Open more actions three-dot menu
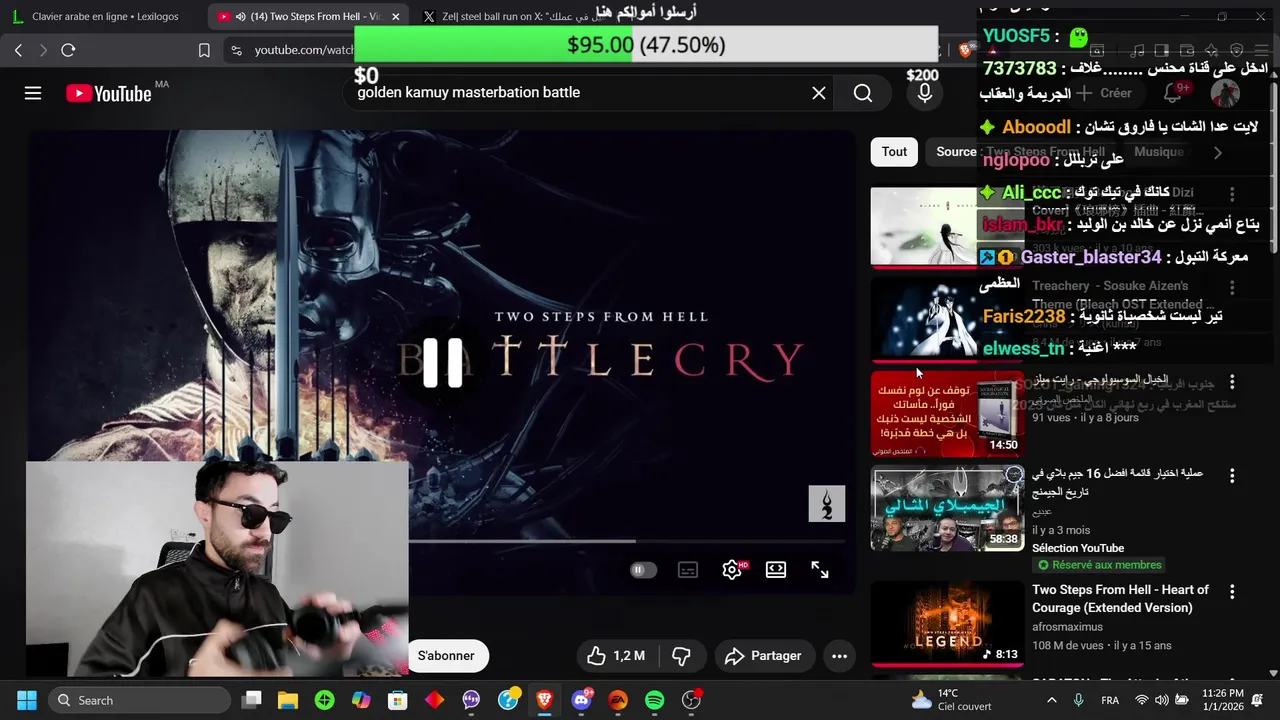This screenshot has width=1280, height=720. coord(840,656)
